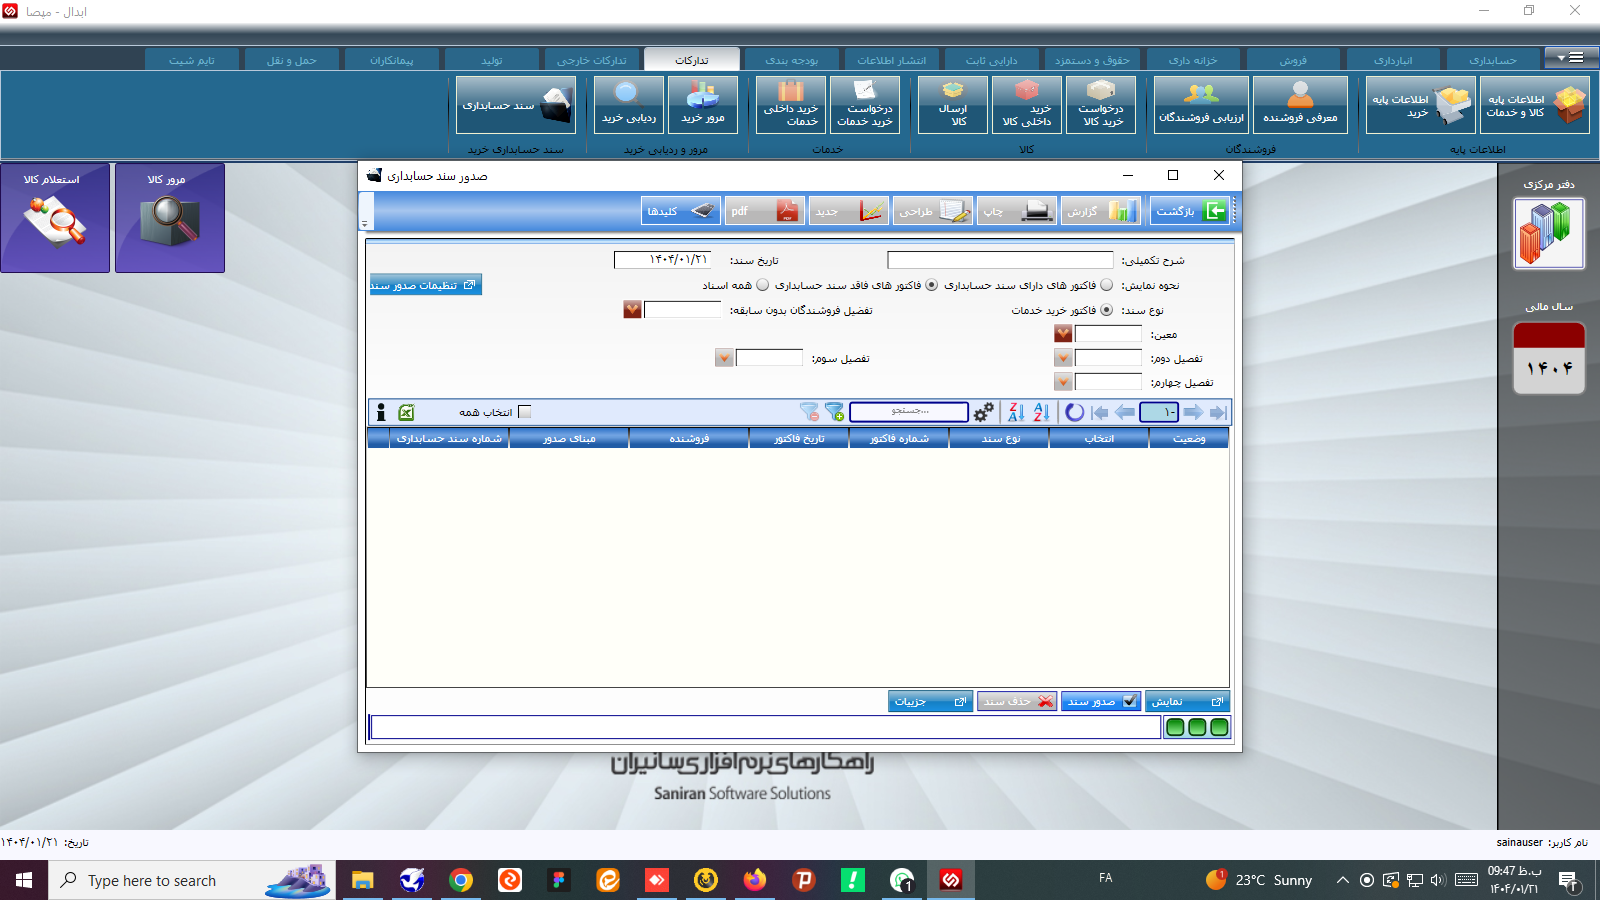Click the صدور سند button
Image resolution: width=1600 pixels, height=900 pixels.
[x=1100, y=701]
